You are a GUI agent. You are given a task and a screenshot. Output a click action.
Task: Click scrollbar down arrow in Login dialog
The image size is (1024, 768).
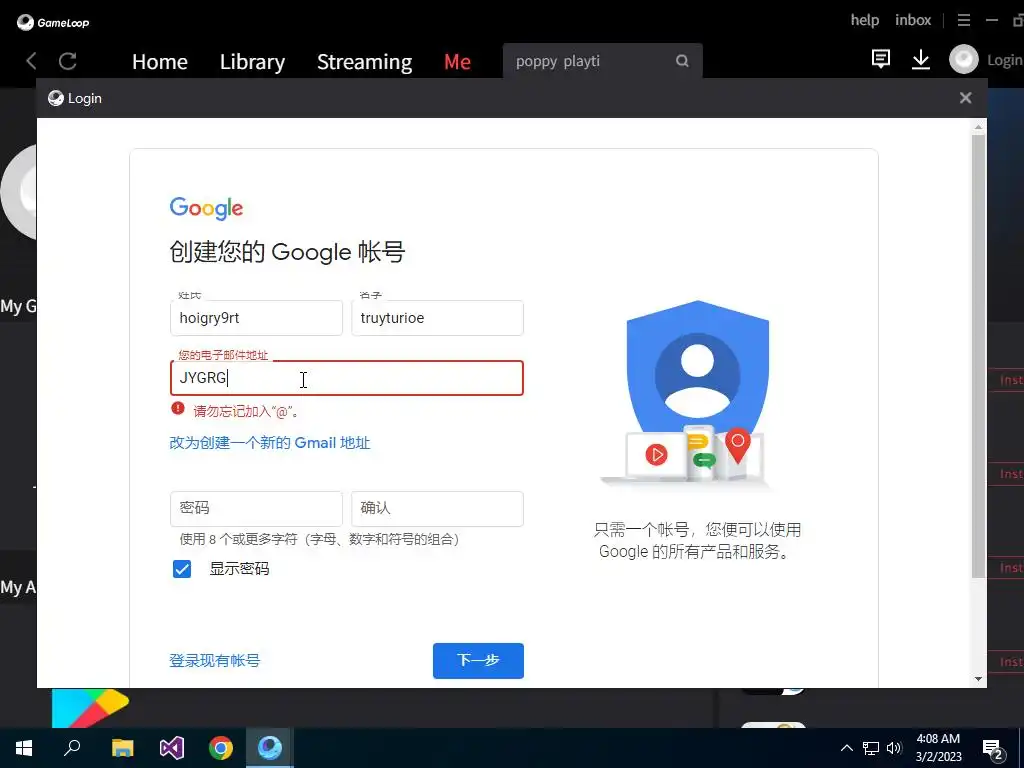(x=978, y=679)
